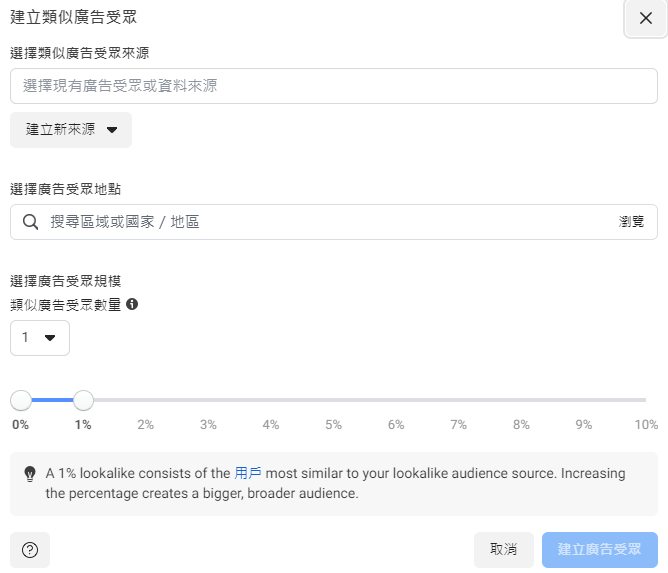Click the 10% label on slider scale

click(646, 425)
